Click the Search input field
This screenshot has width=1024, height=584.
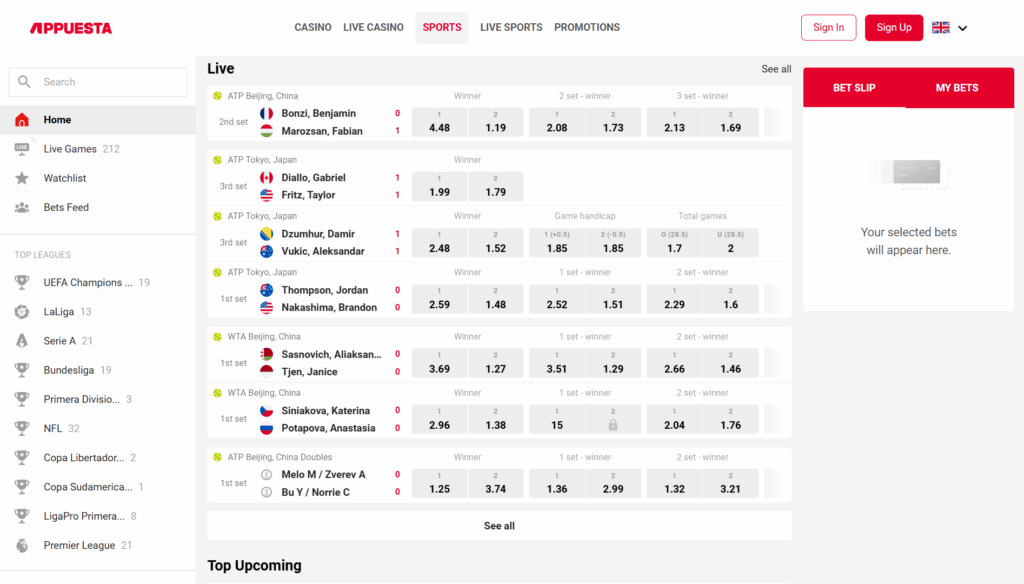98,82
